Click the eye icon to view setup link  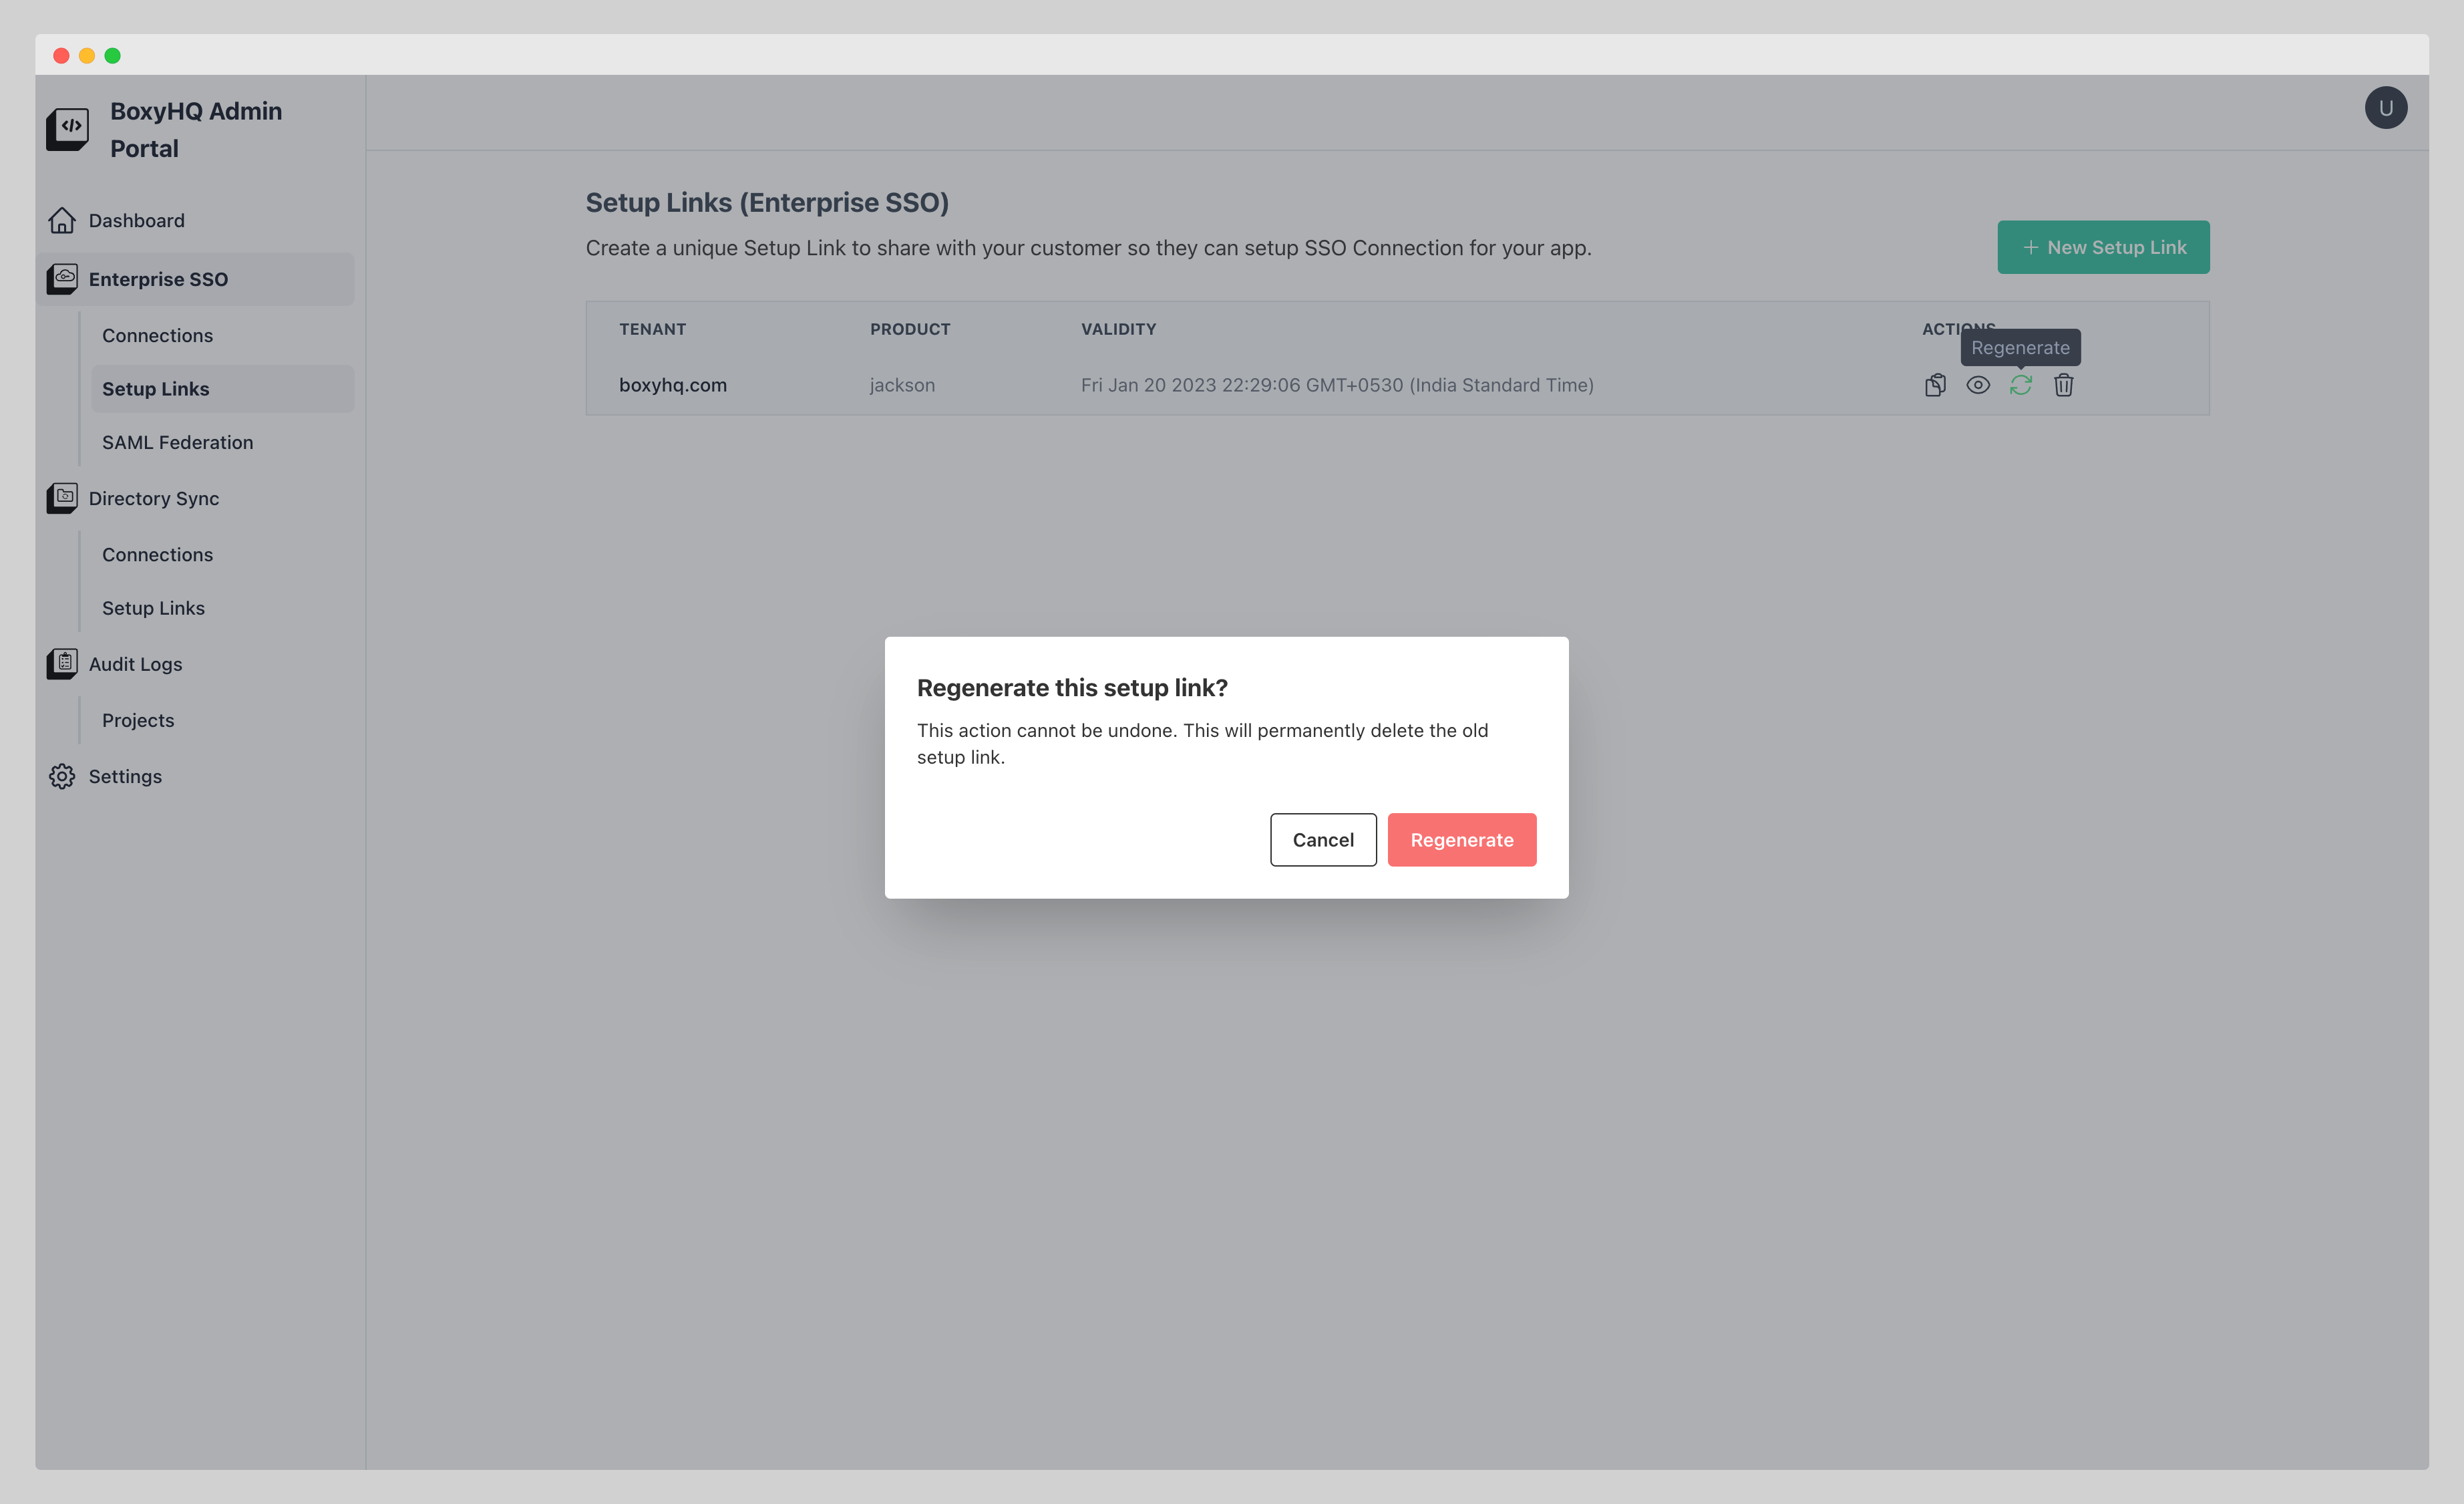1978,385
